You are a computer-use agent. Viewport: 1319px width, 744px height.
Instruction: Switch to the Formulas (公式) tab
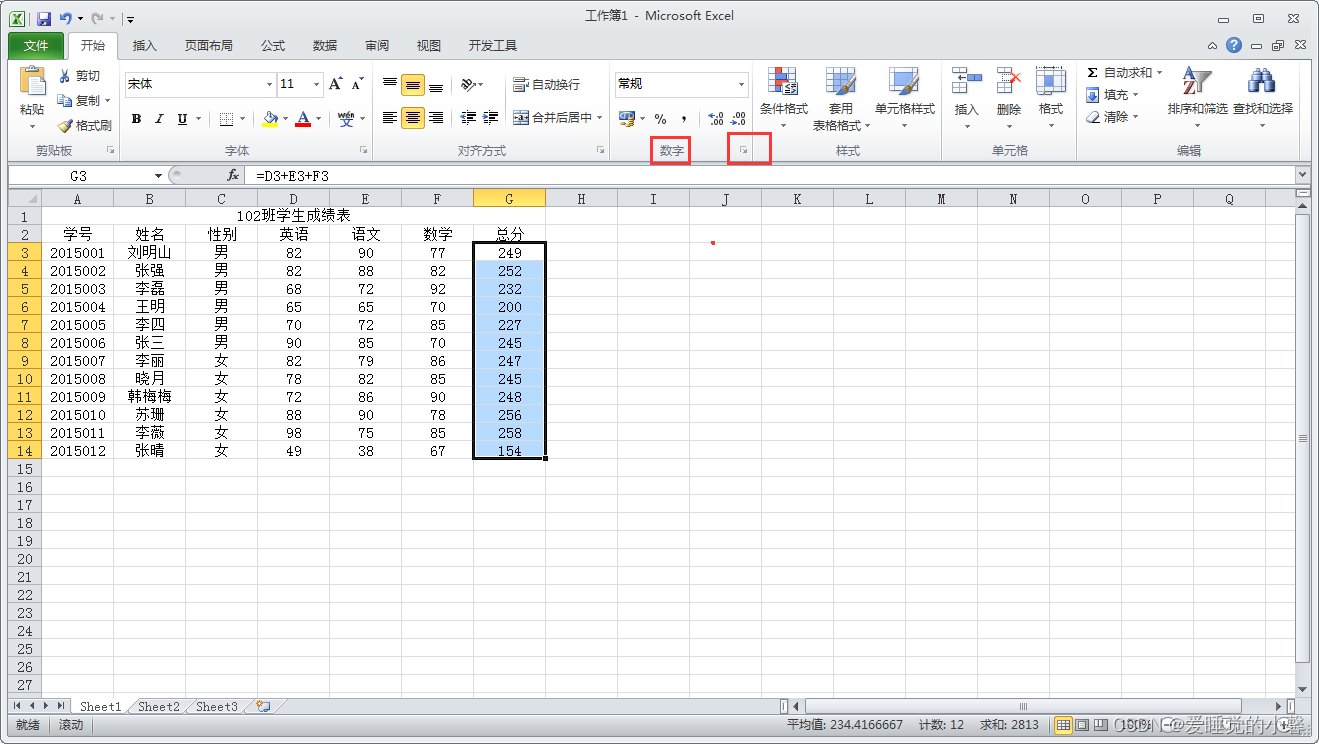(273, 46)
